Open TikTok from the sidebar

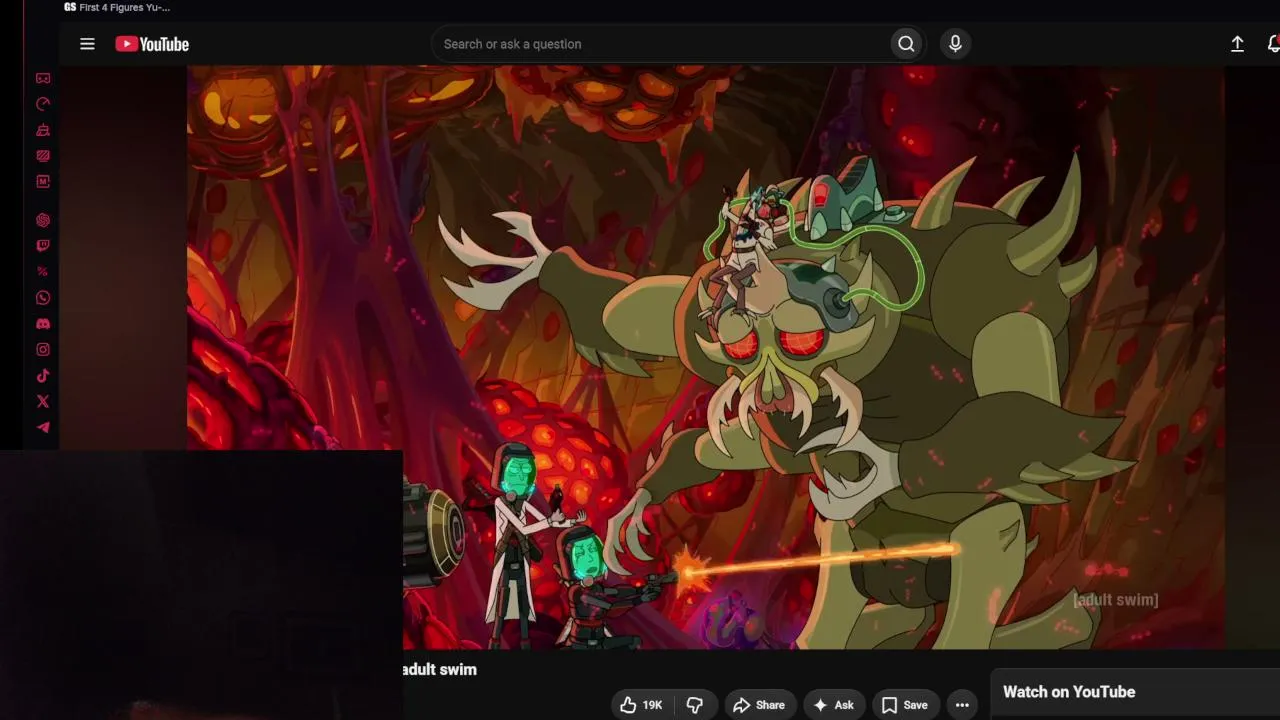tap(43, 376)
